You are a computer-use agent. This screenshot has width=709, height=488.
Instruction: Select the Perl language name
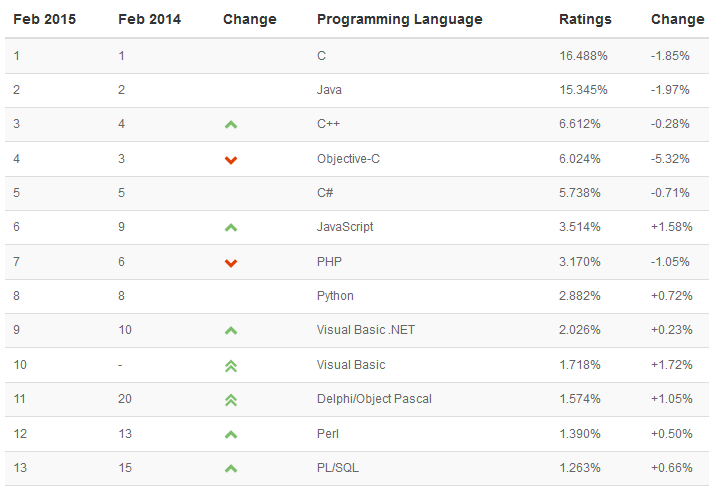click(328, 434)
